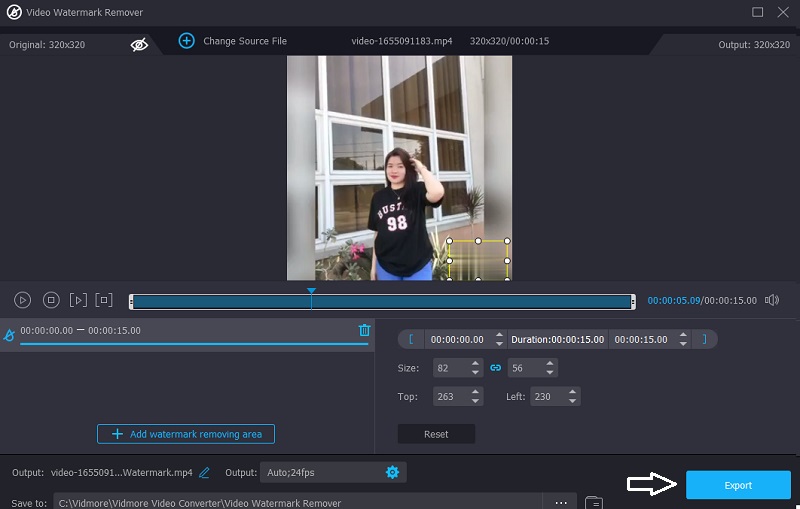The height and width of the screenshot is (509, 800).
Task: Click the set end bracket icon
Action: [x=704, y=339]
